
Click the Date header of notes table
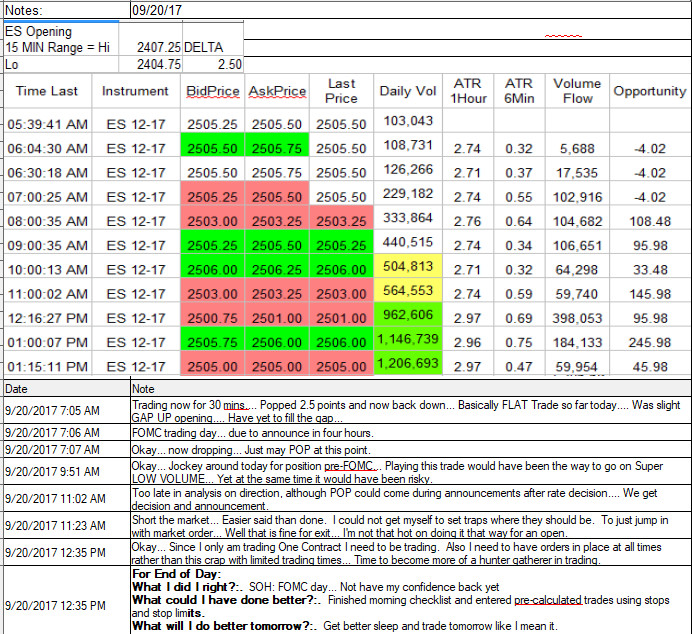click(67, 389)
